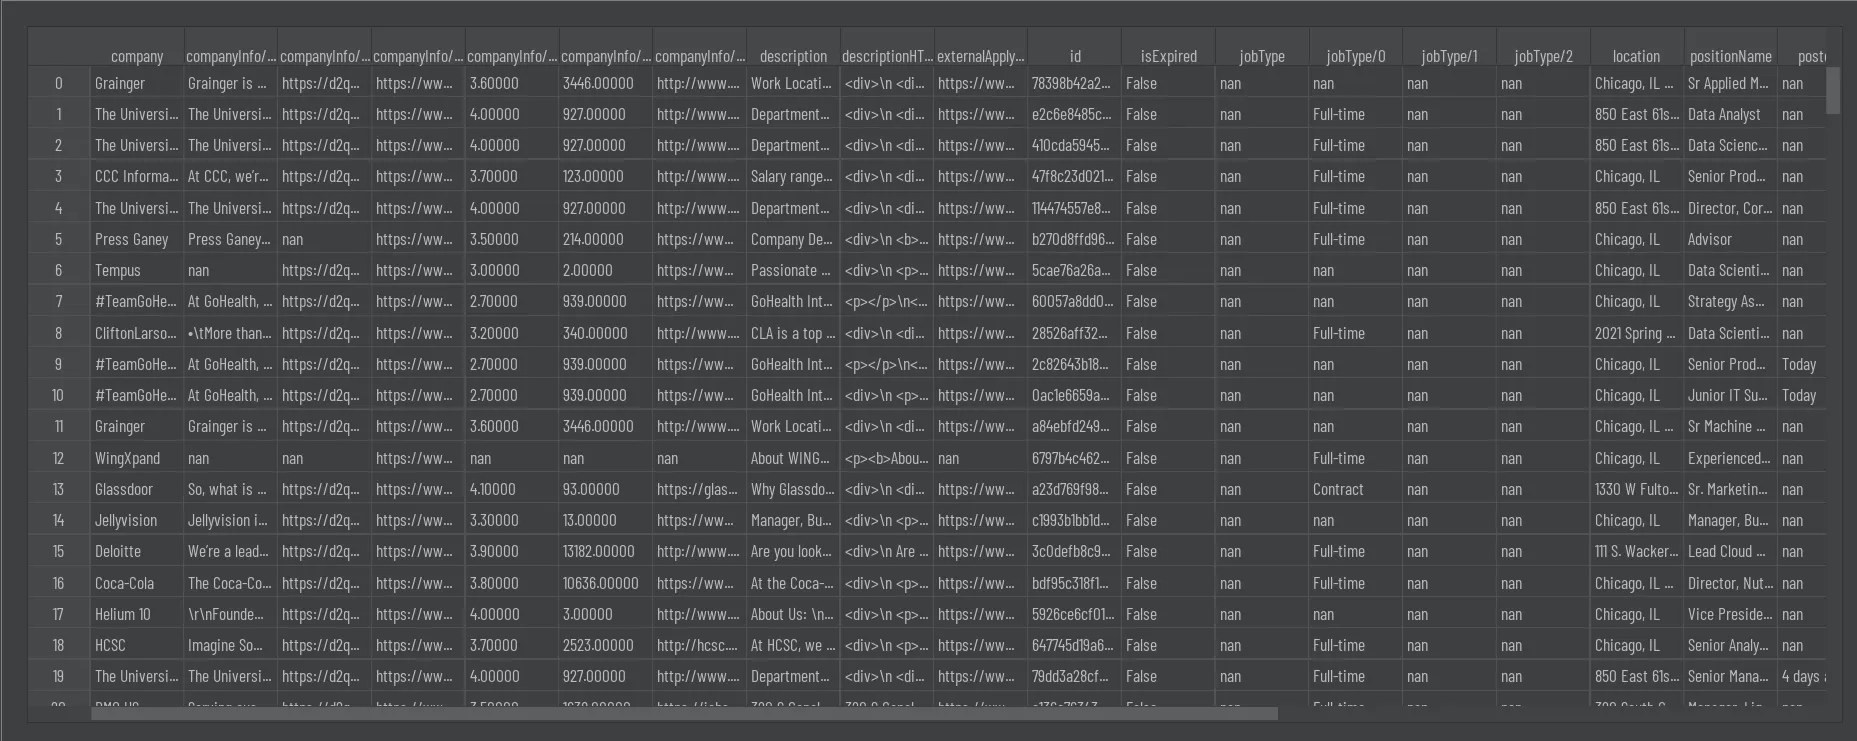Click the 'HCSC' company cell

[x=137, y=645]
